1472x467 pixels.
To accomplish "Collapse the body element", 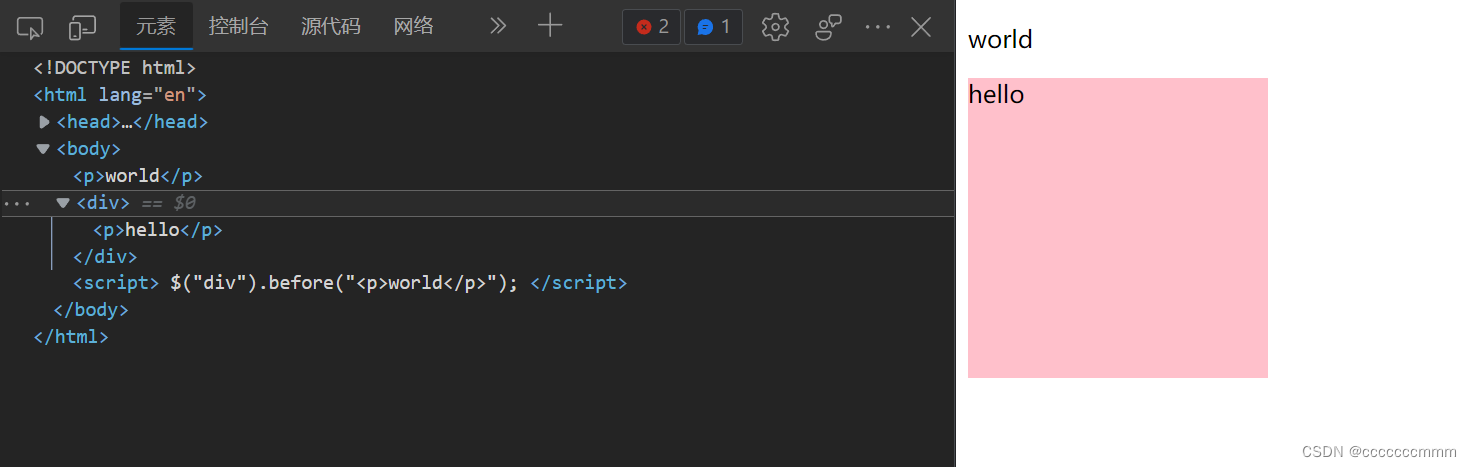I will point(43,149).
